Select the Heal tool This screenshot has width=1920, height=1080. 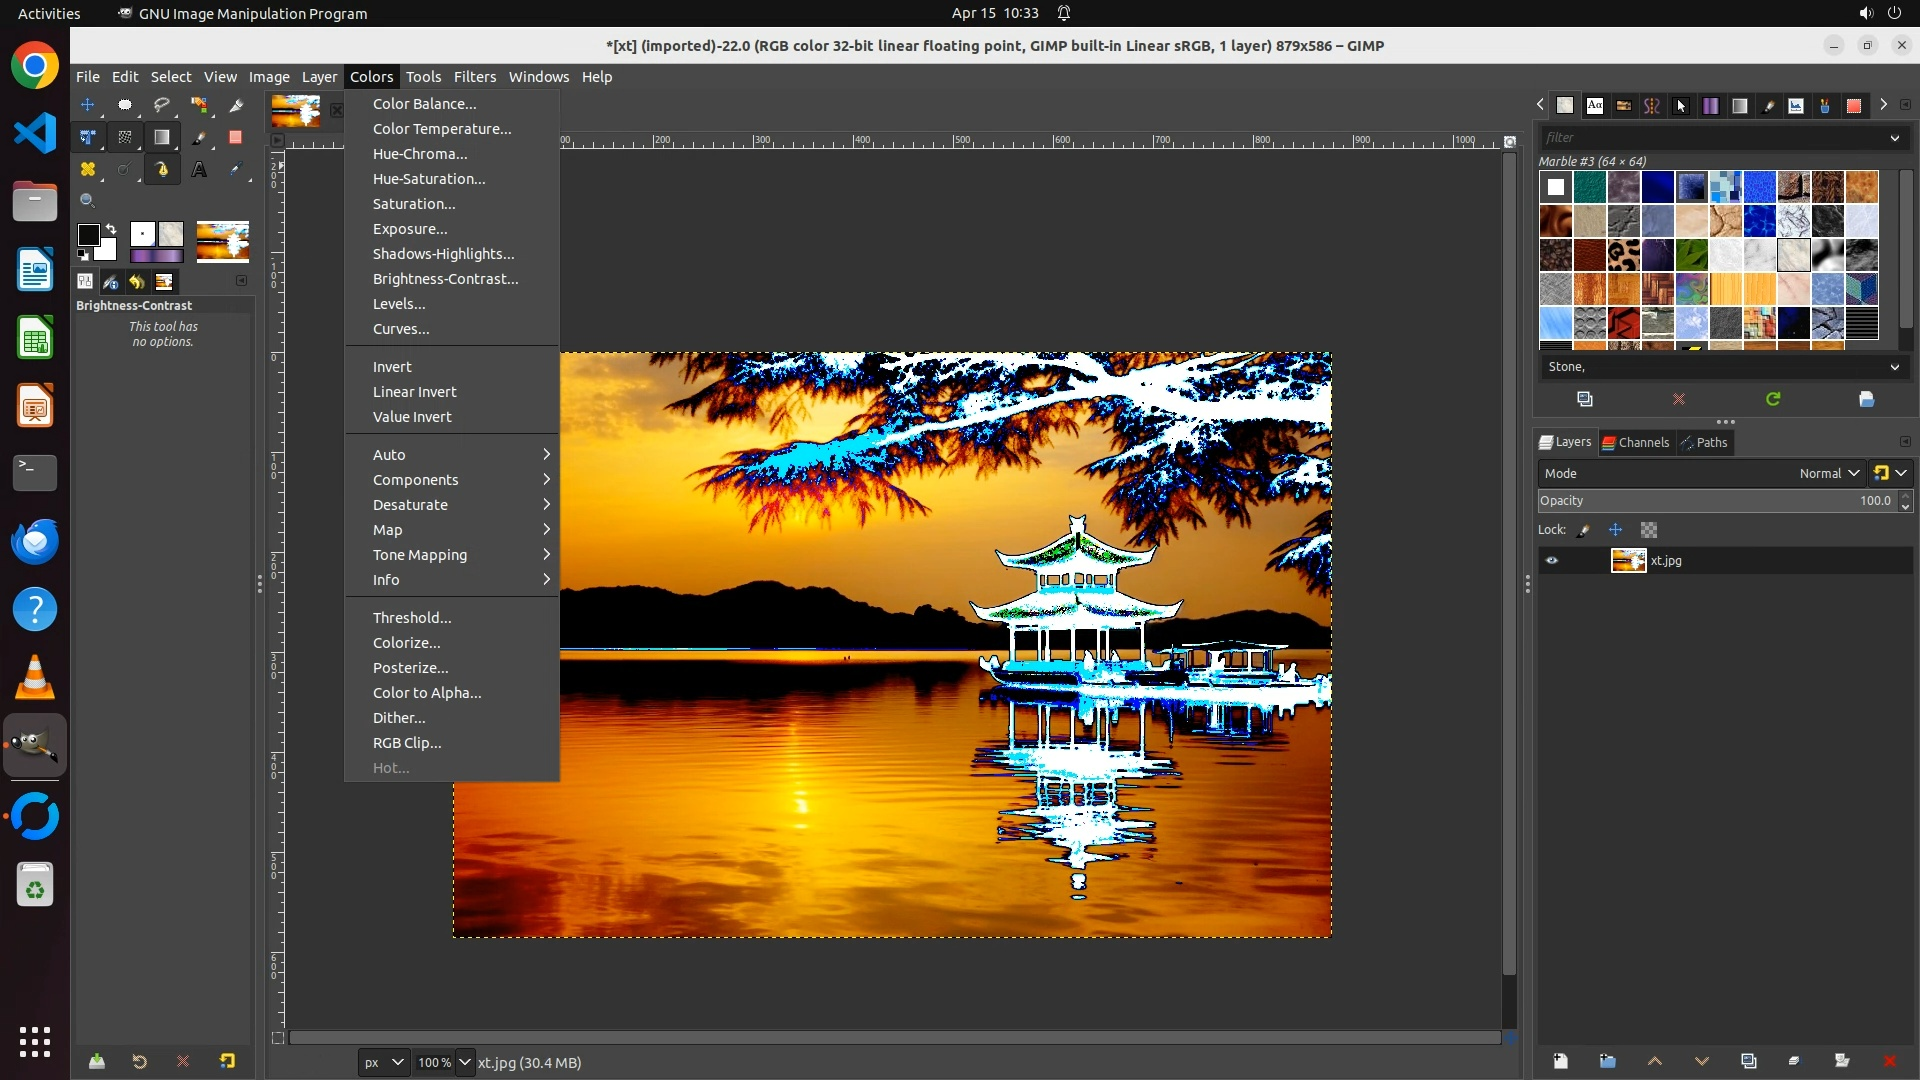coord(88,170)
